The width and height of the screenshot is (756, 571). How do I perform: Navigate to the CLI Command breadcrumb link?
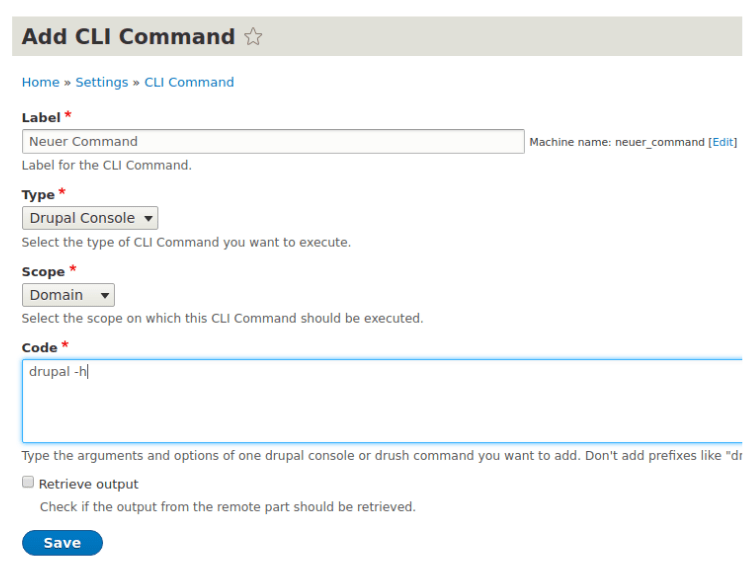click(189, 82)
